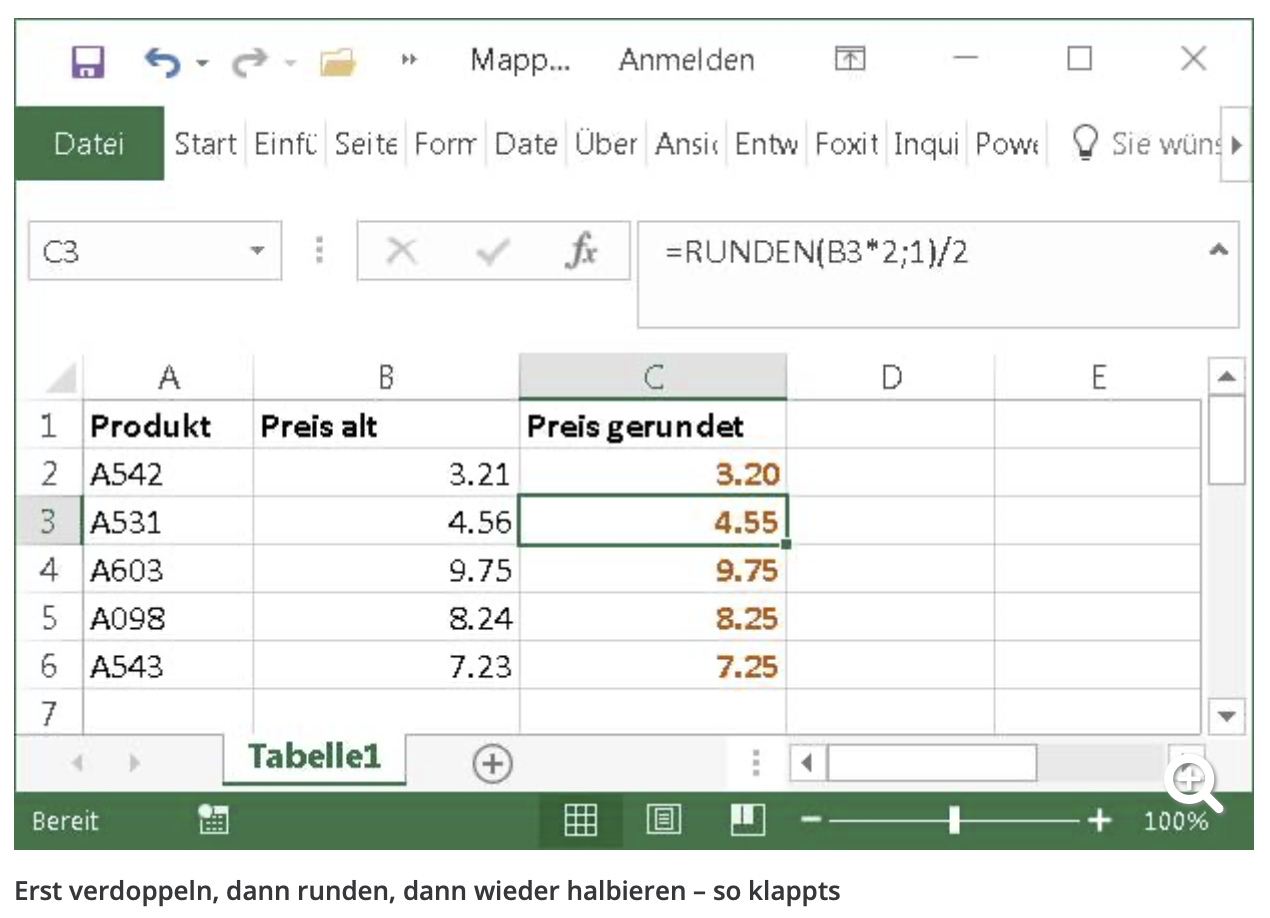Select the Start ribbon tab

(205, 144)
